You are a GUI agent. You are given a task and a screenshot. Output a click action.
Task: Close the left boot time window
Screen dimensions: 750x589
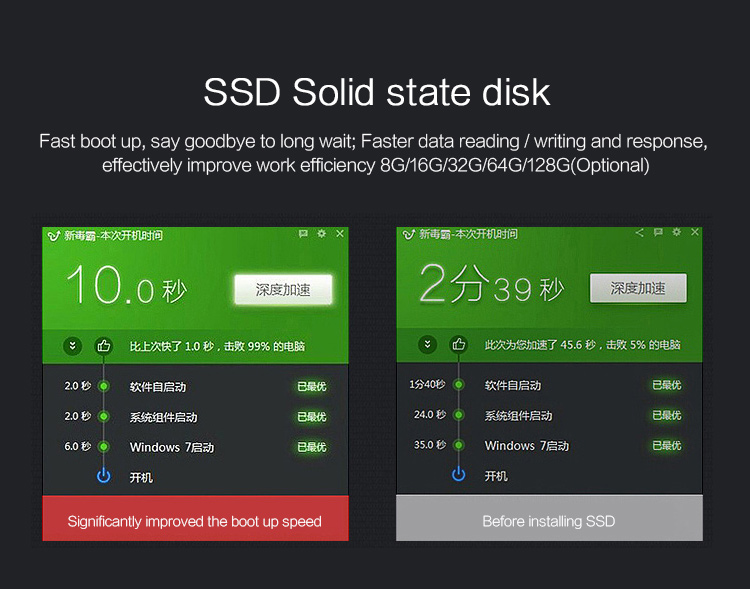pyautogui.click(x=340, y=233)
